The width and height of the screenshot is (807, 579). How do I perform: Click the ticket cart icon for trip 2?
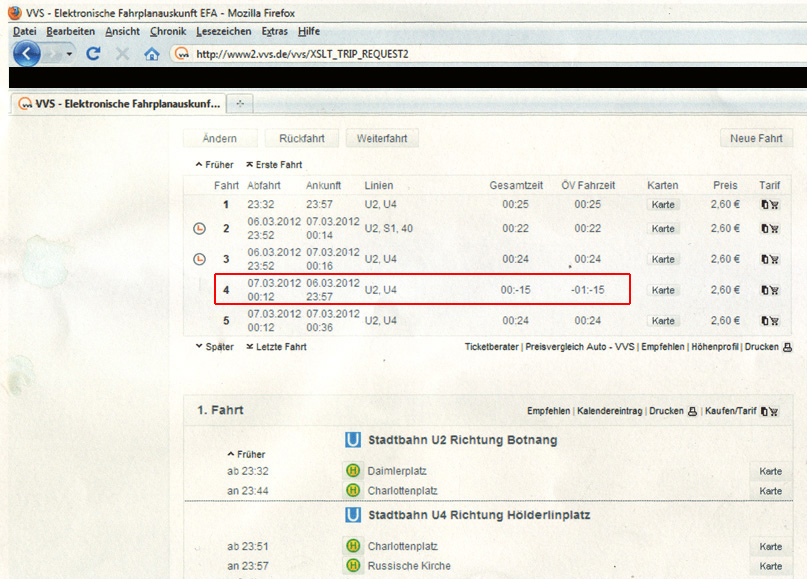770,229
